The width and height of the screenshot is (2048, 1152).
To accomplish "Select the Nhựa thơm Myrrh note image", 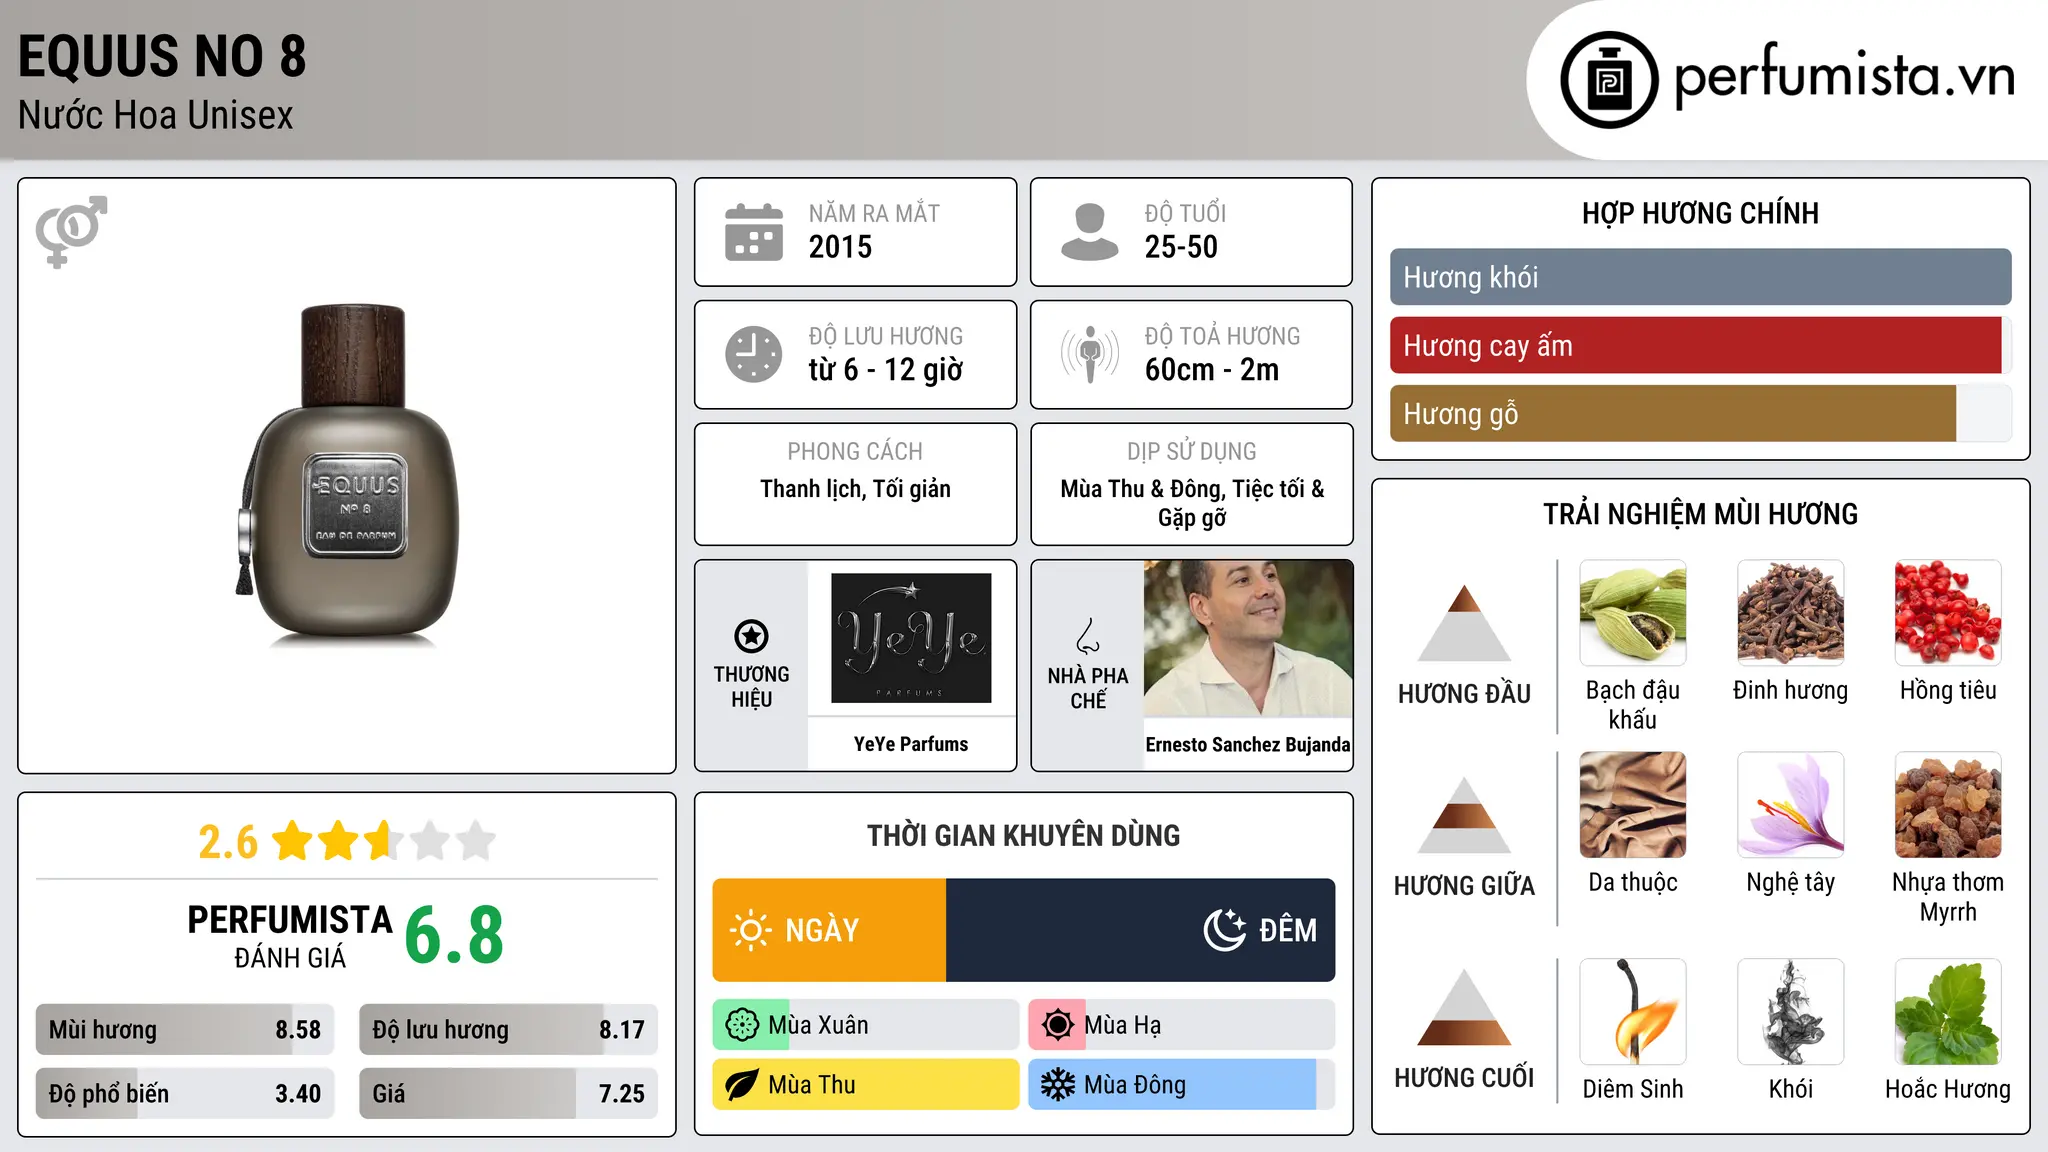I will [x=1948, y=805].
